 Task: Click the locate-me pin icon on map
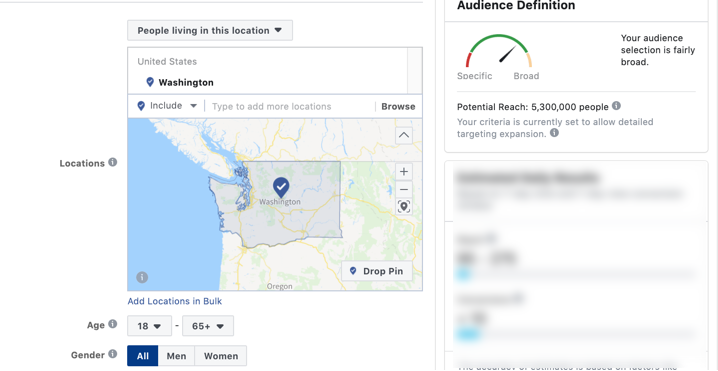(x=404, y=207)
